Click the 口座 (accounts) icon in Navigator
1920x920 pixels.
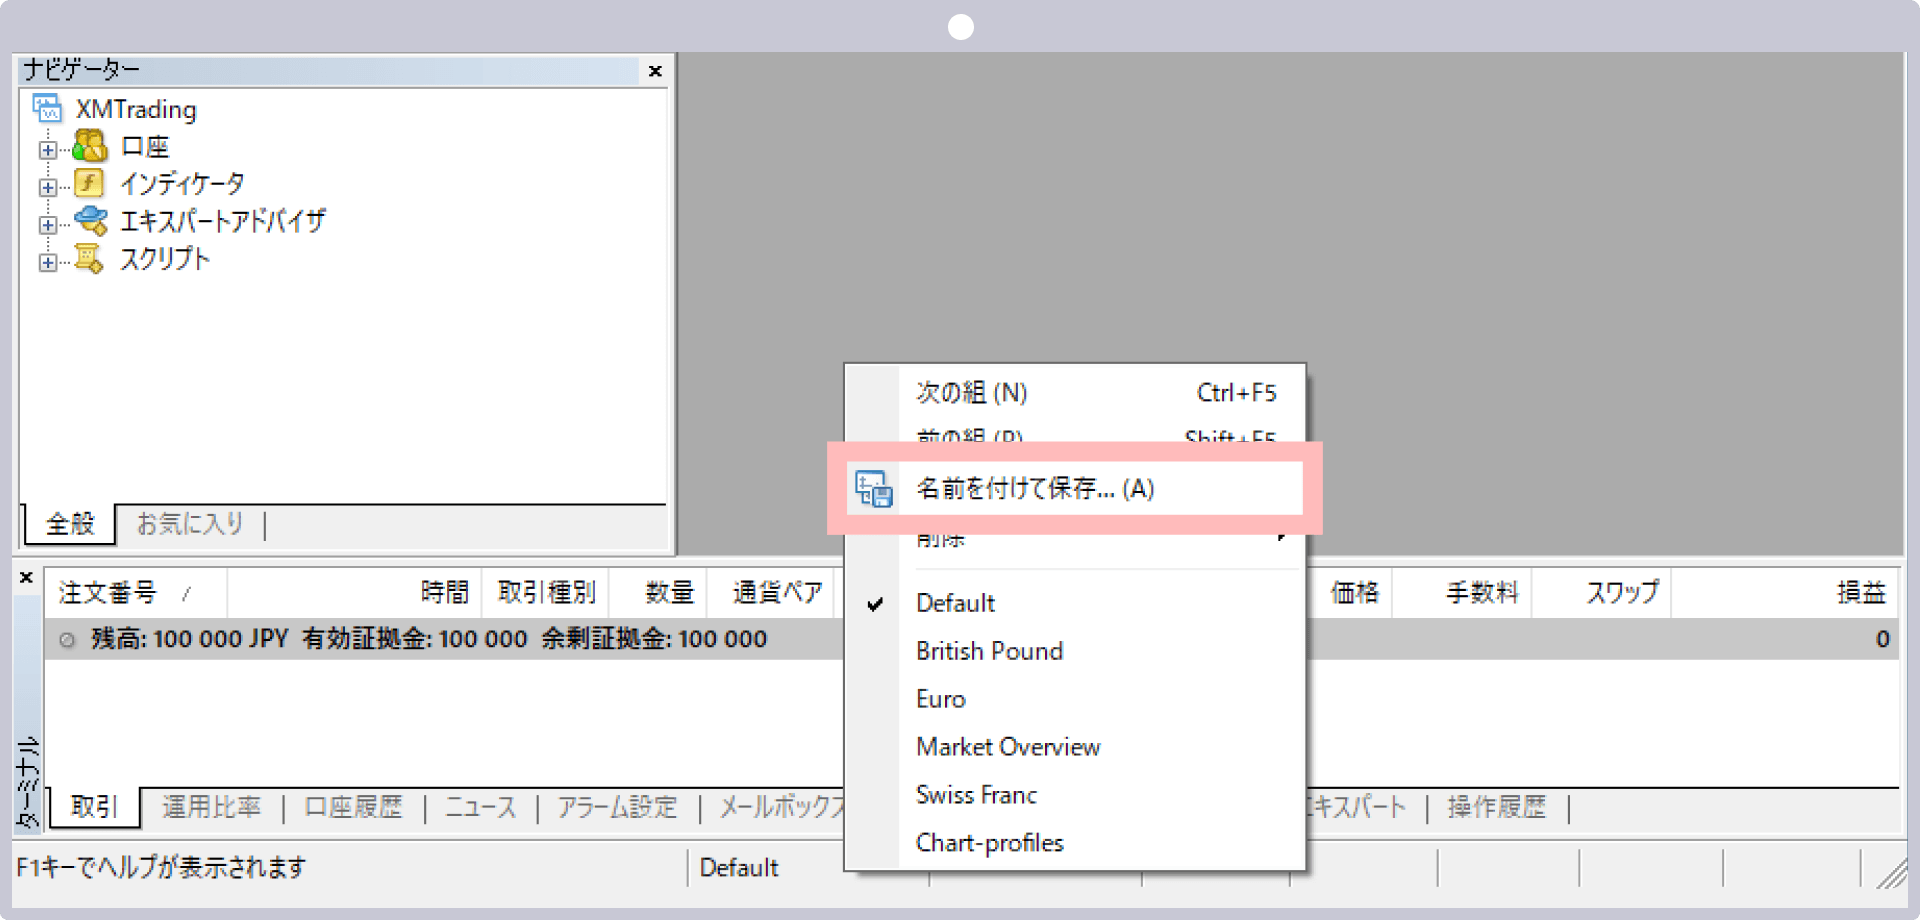click(90, 146)
